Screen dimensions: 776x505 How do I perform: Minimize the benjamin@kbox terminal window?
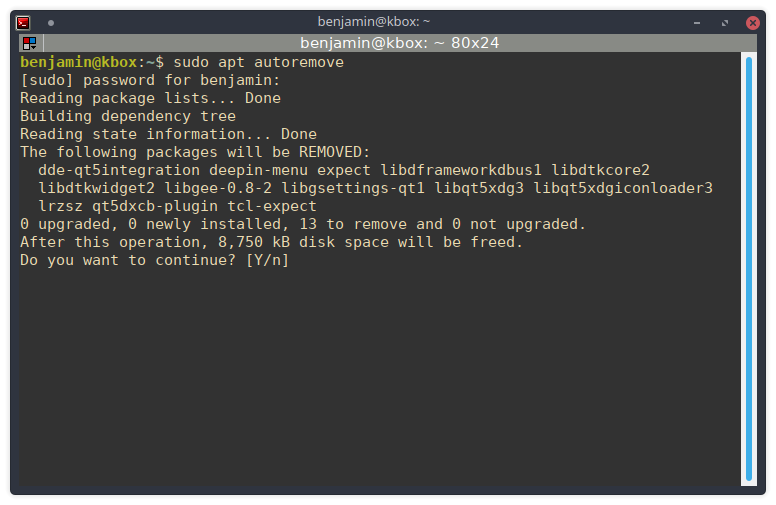[697, 23]
